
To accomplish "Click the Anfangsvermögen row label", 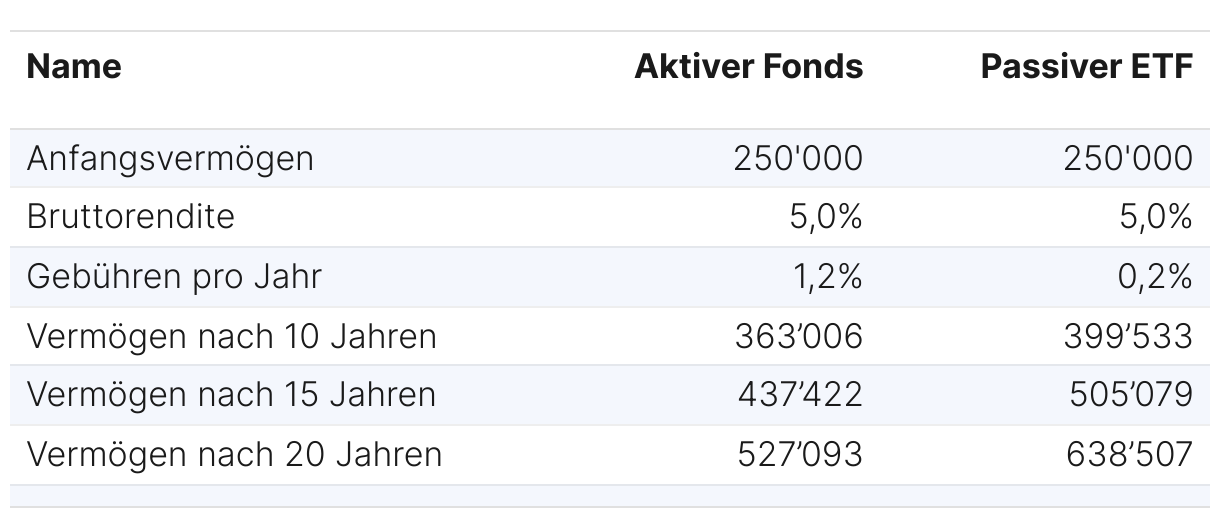I will pos(170,159).
